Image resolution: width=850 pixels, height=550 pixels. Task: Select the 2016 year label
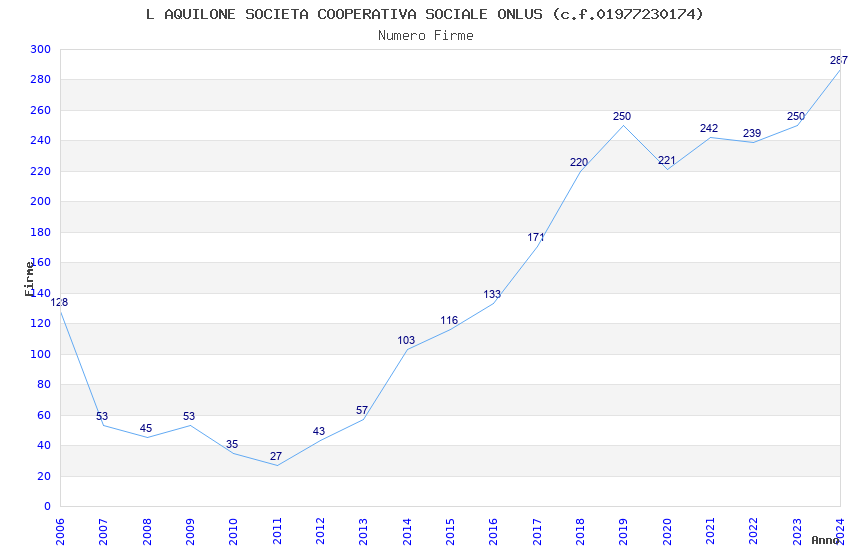[493, 531]
